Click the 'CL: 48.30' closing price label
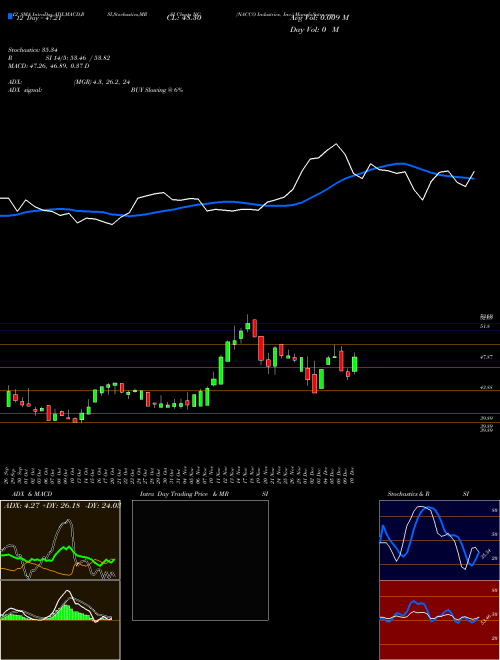Screen dimensions: 500x660 184,18
